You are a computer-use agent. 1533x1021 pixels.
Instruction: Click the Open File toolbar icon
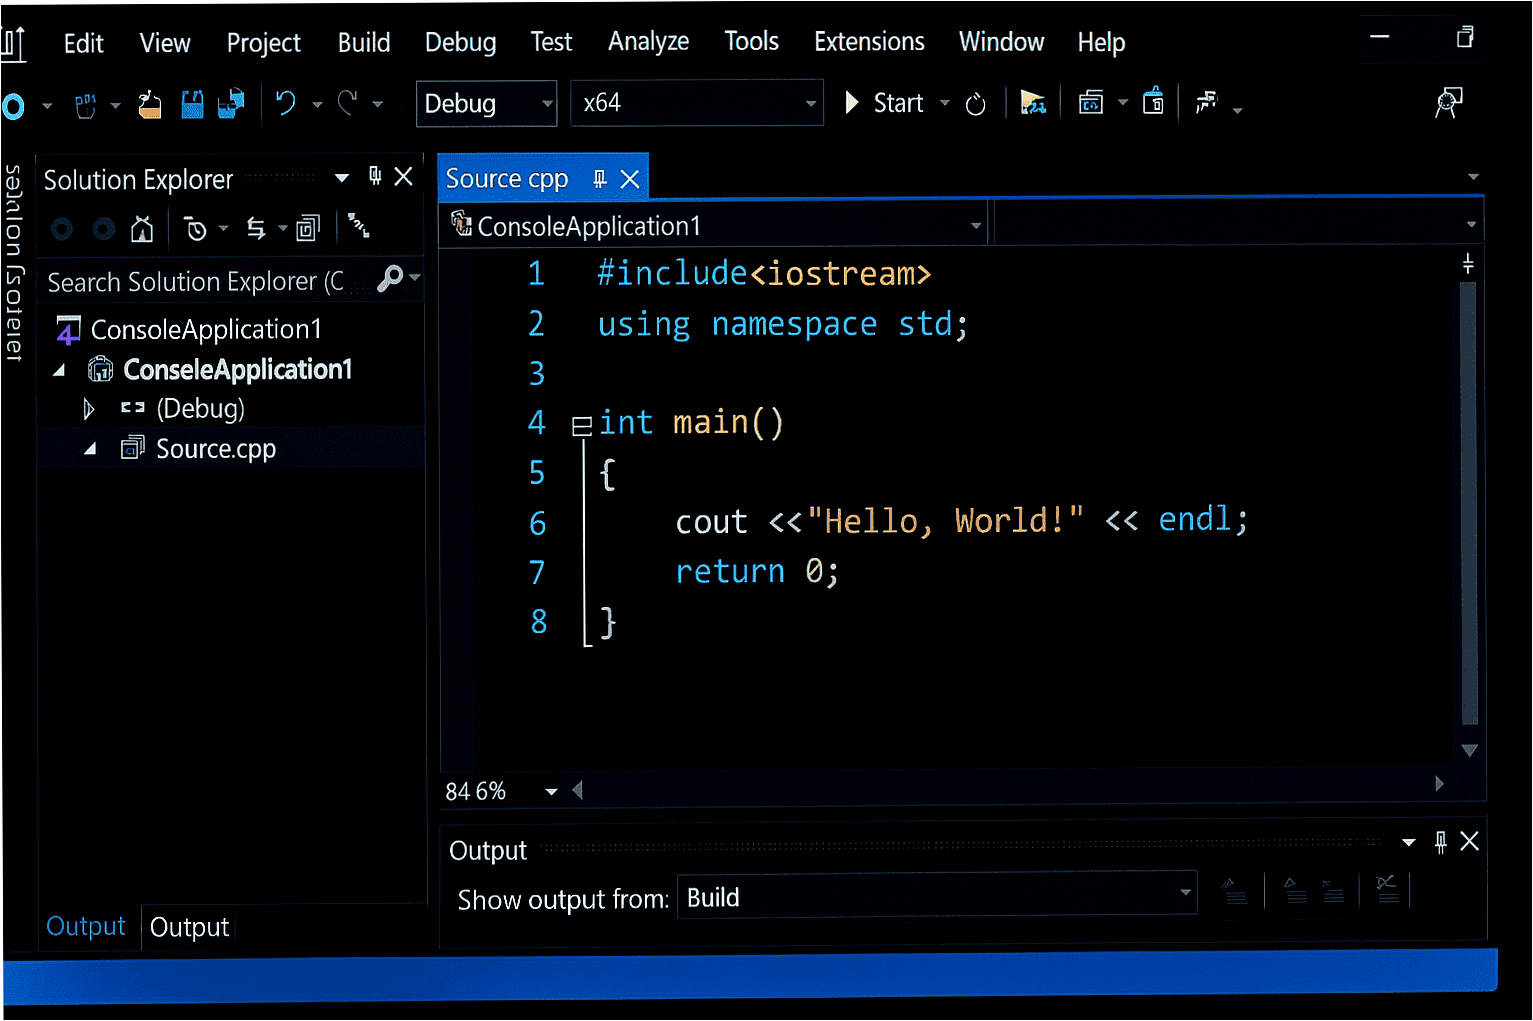click(x=150, y=104)
